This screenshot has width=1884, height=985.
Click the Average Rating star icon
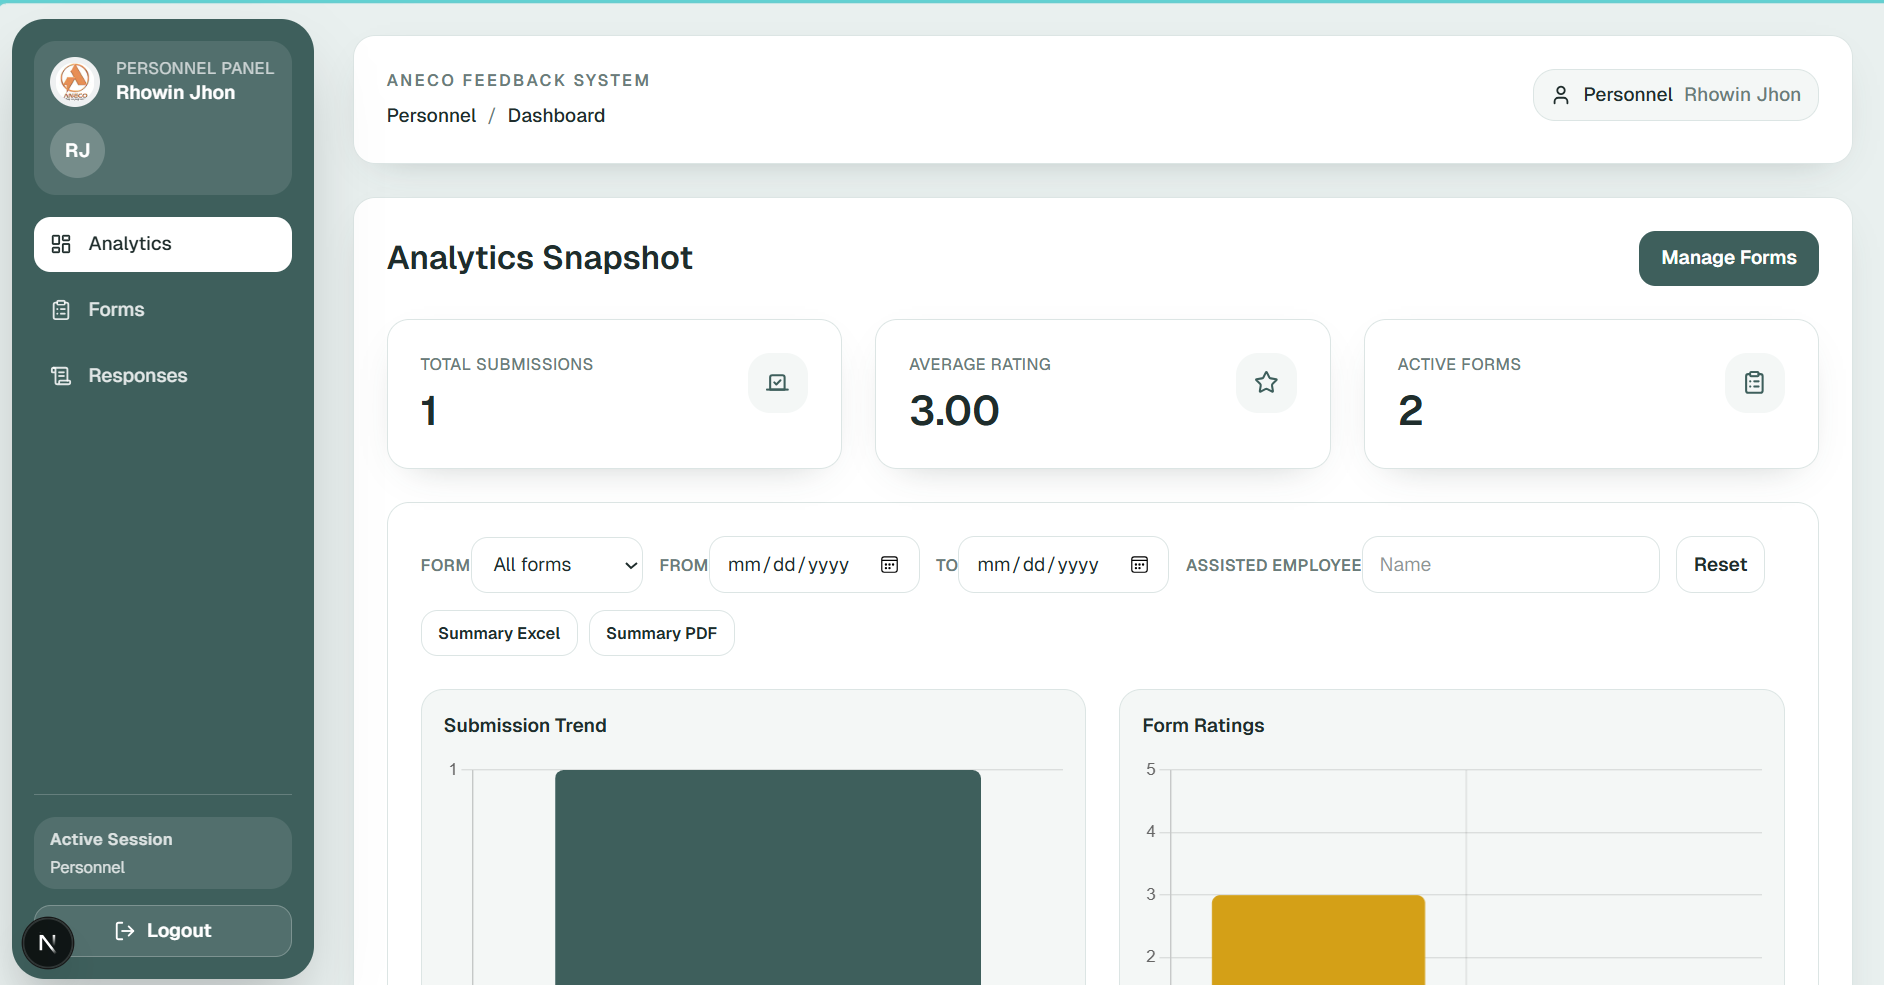1266,383
